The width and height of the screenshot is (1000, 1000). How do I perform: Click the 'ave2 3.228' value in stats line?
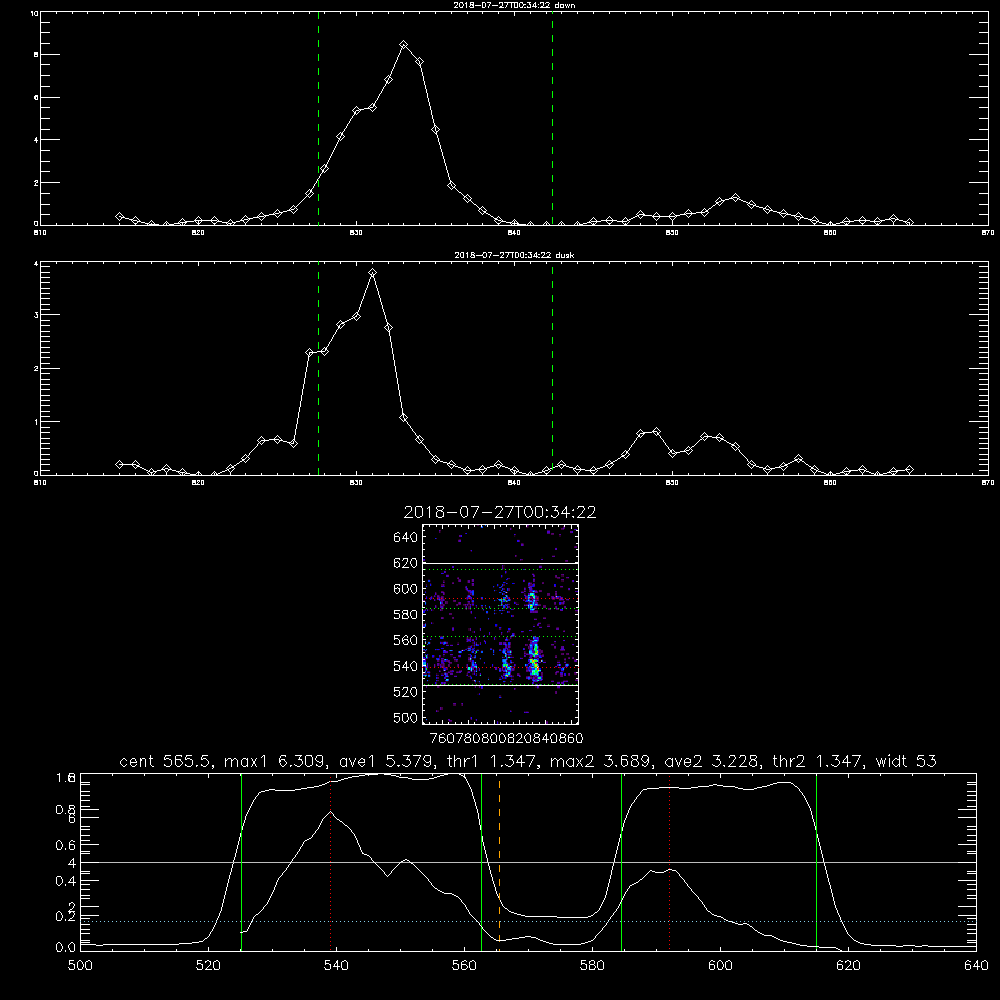[x=712, y=761]
